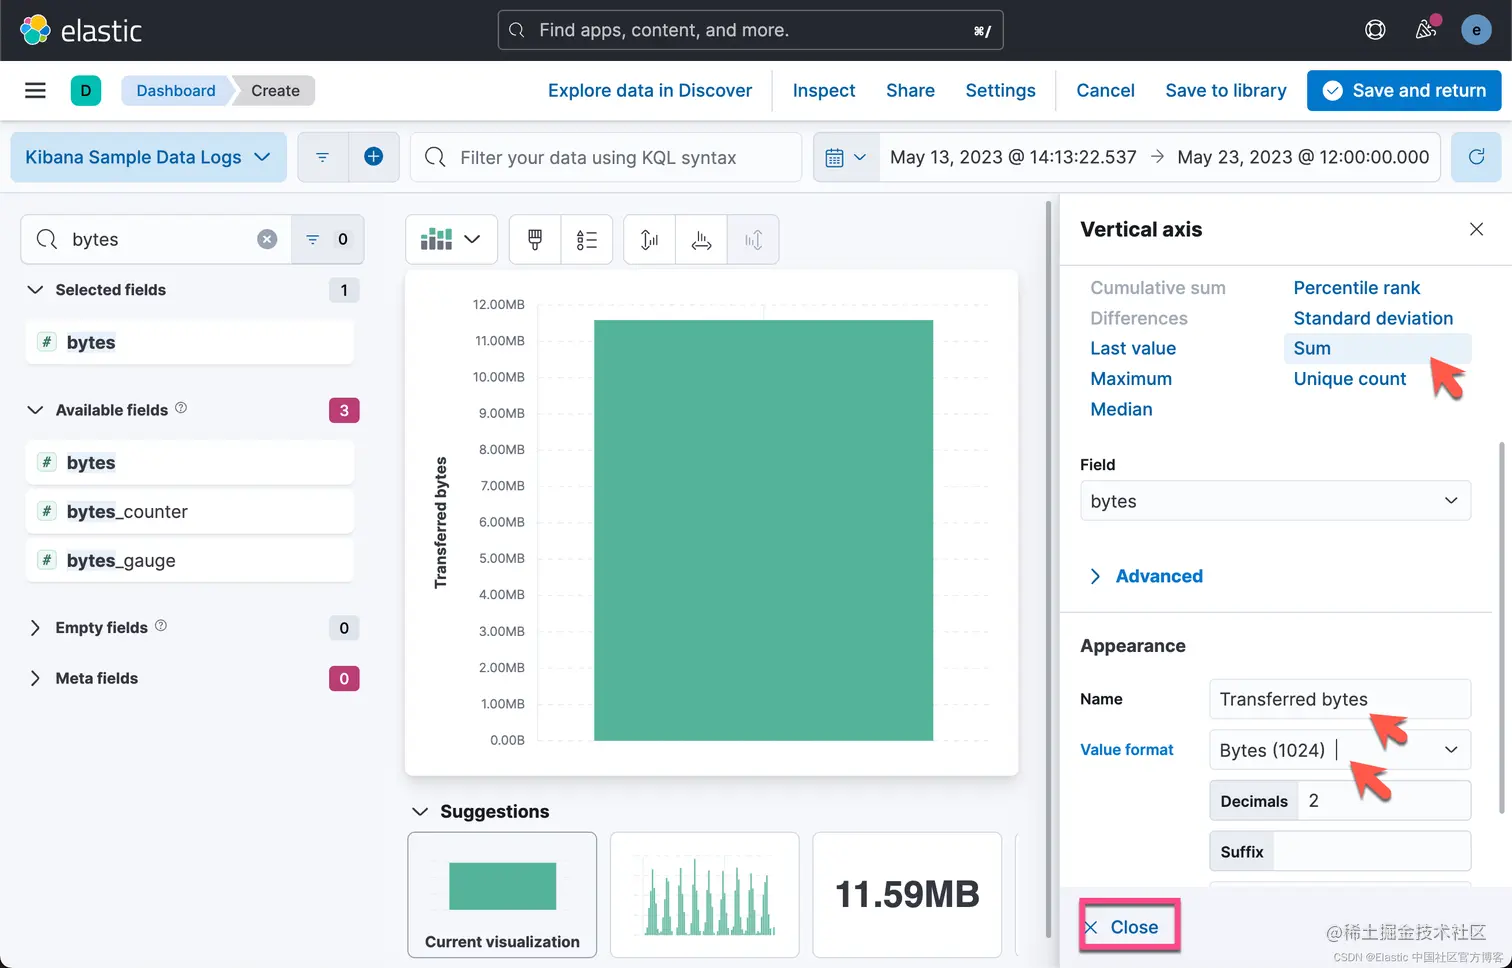1512x968 pixels.
Task: Focus the global search bar
Action: click(750, 30)
